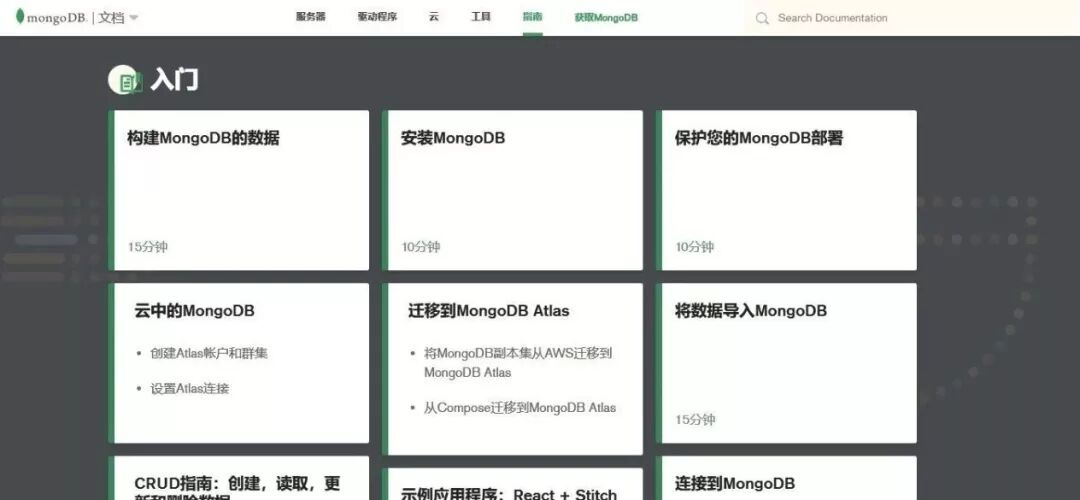Click 将MongoDB副本集从AWS迁移到 MongoDB Atlas link
Viewport: 1080px width, 500px height.
coord(518,363)
